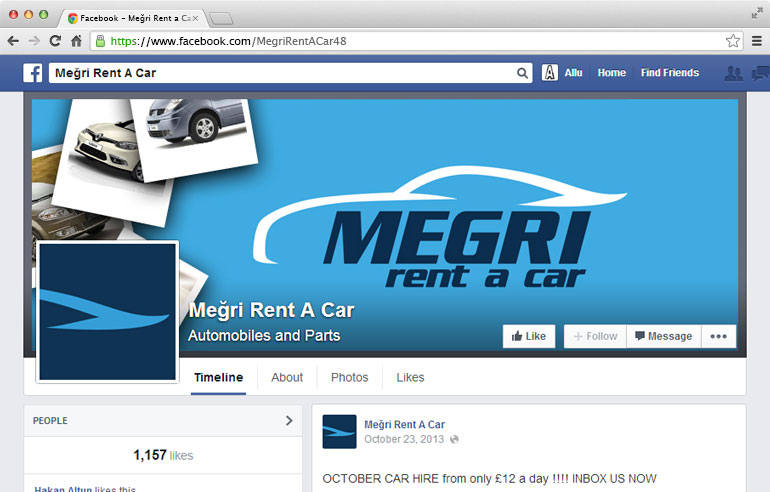Close the Facebook browser tab
The image size is (770, 492).
pos(195,18)
